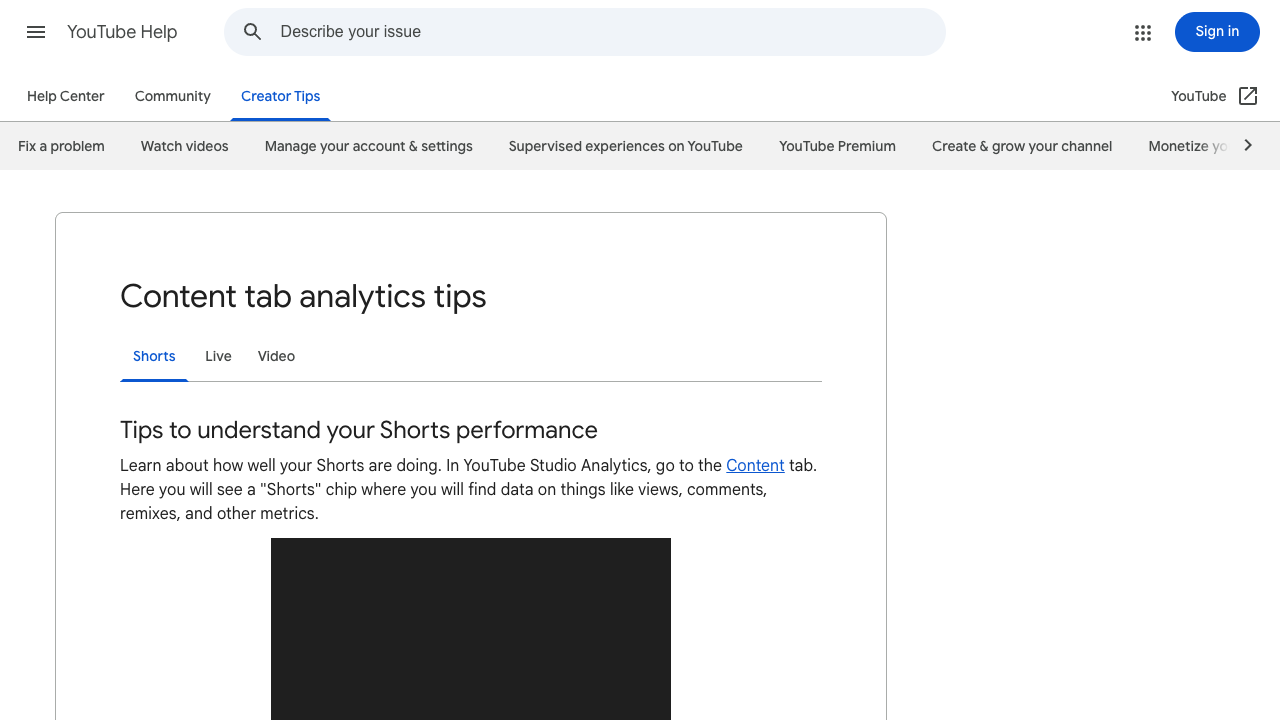Open Supervised experiences on YouTube category
Screen dimensions: 1280x720
626,146
